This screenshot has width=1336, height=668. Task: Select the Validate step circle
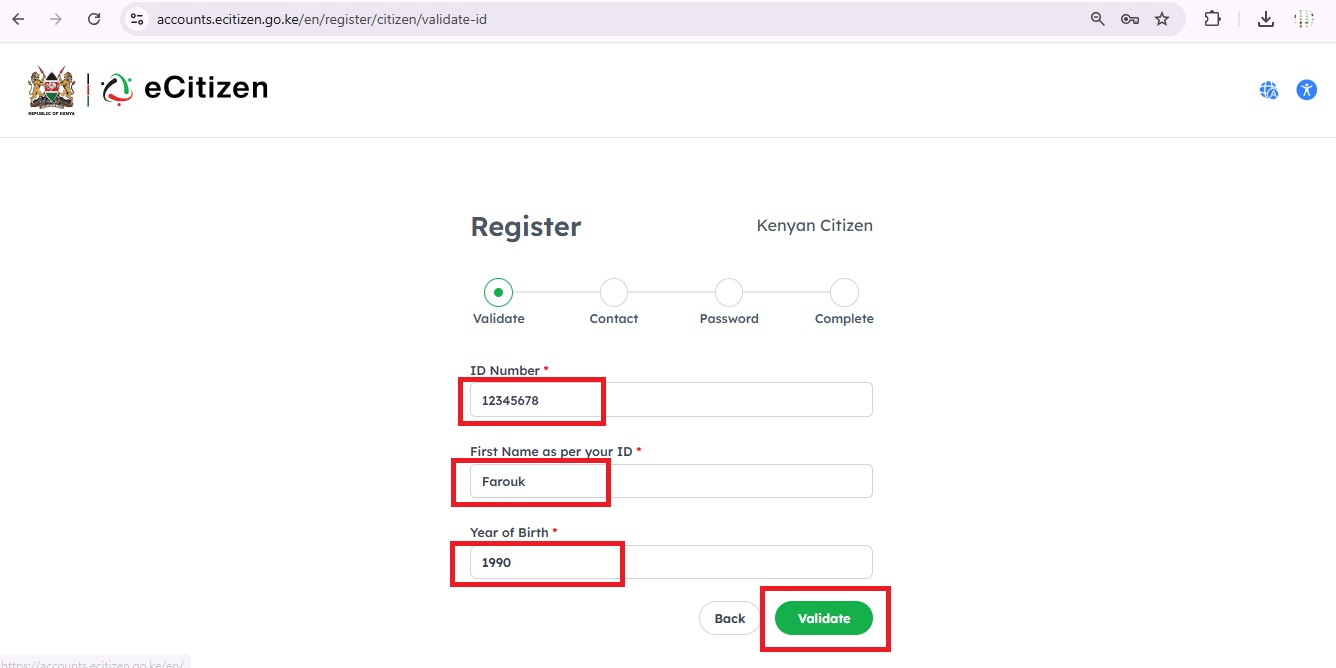click(498, 293)
